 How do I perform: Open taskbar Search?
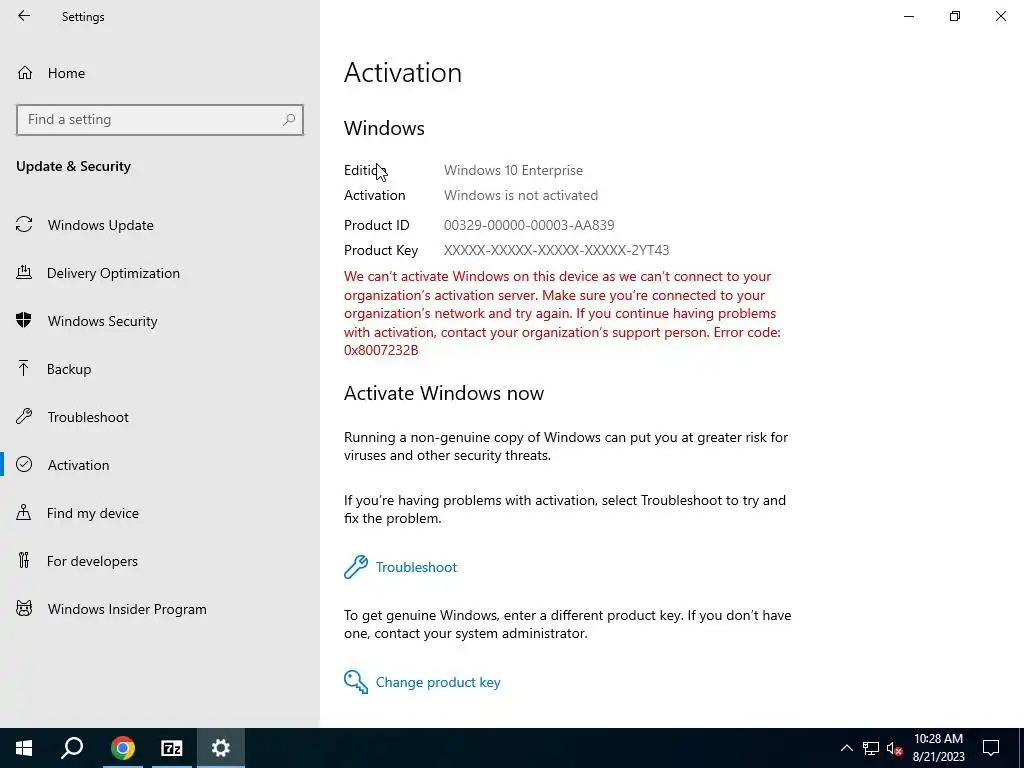pos(72,748)
